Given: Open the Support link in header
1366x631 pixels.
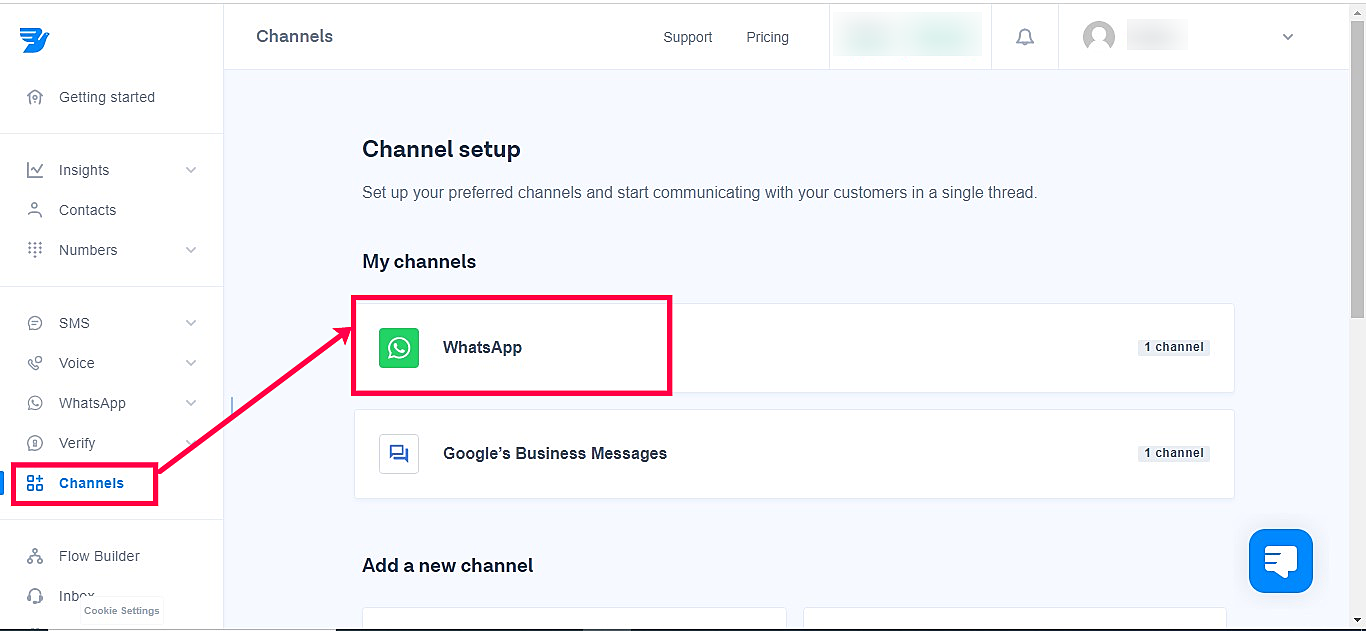Looking at the screenshot, I should click(688, 37).
